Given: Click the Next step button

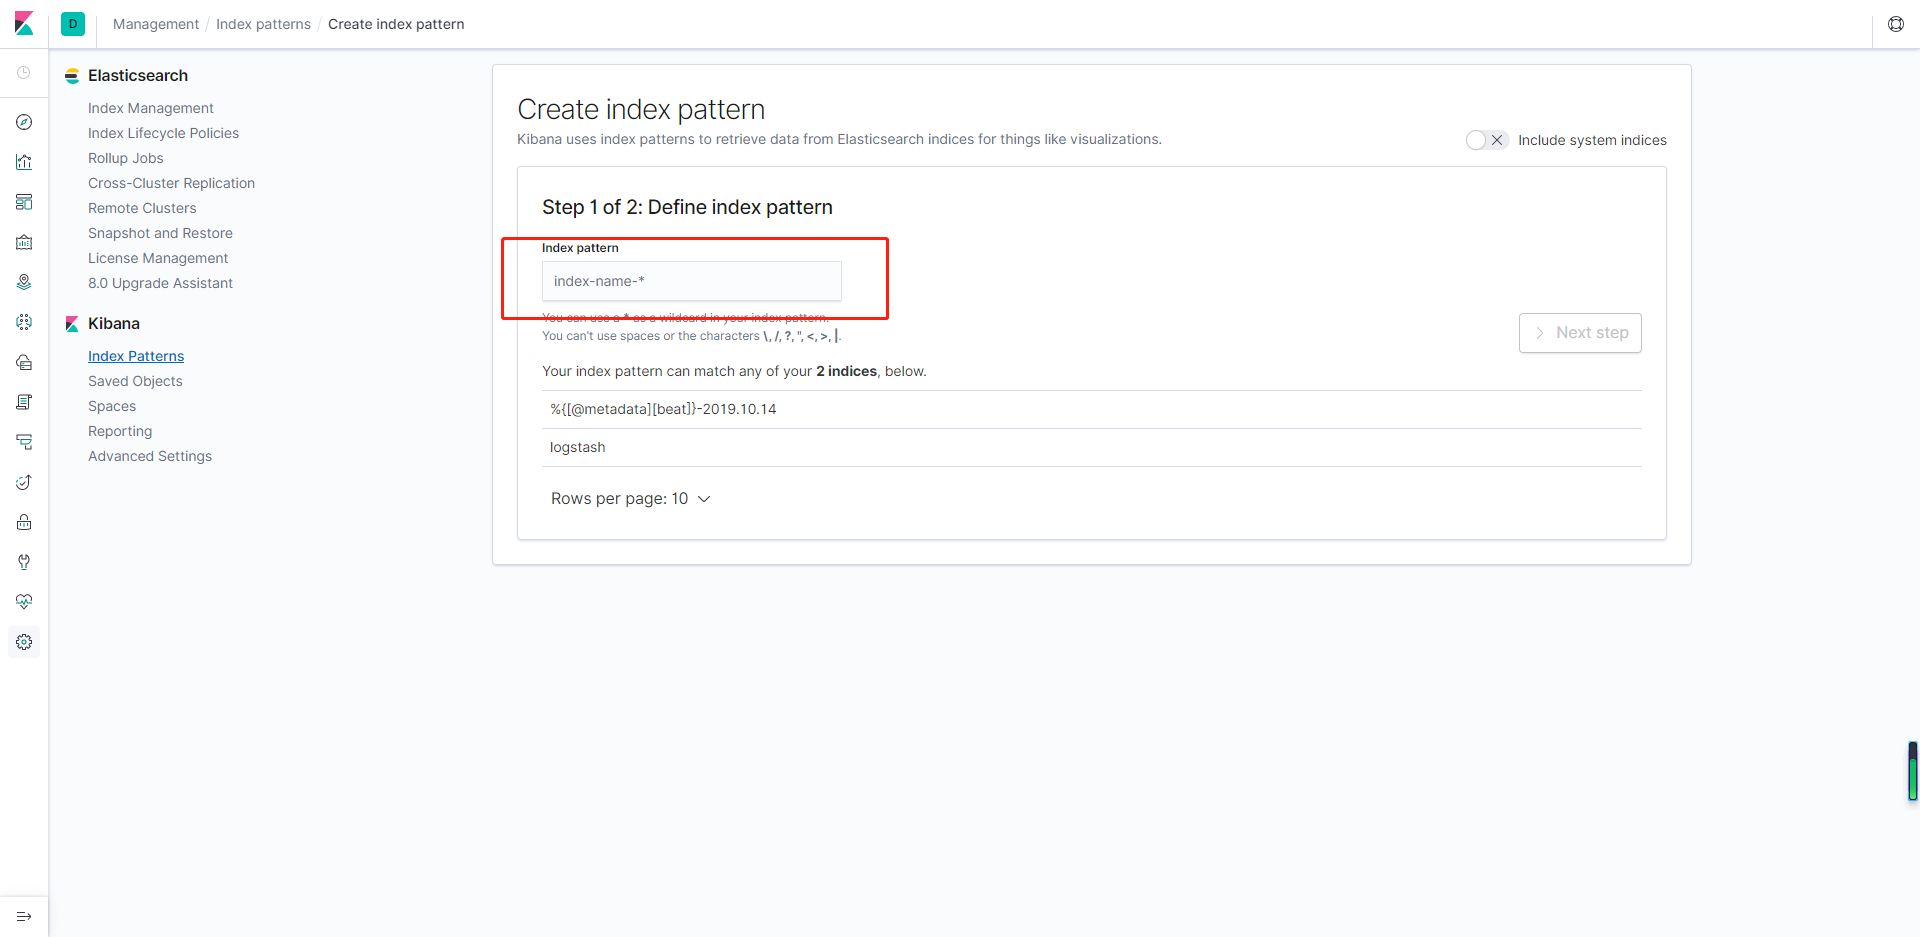Looking at the screenshot, I should tap(1580, 333).
